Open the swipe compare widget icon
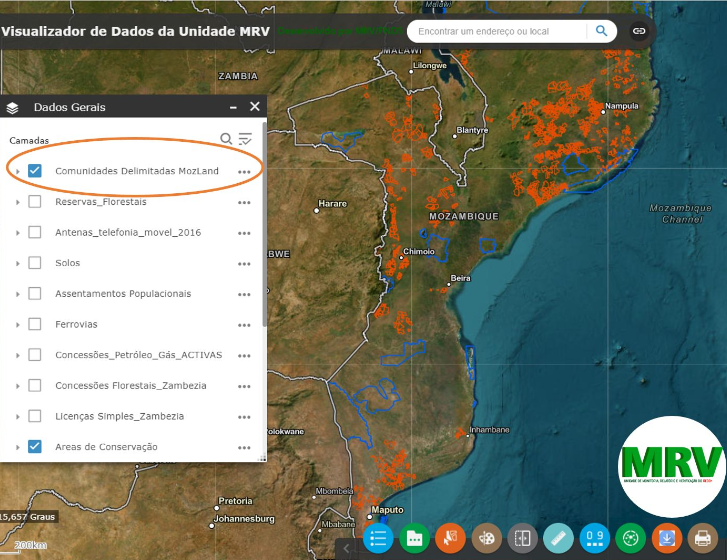 point(522,537)
